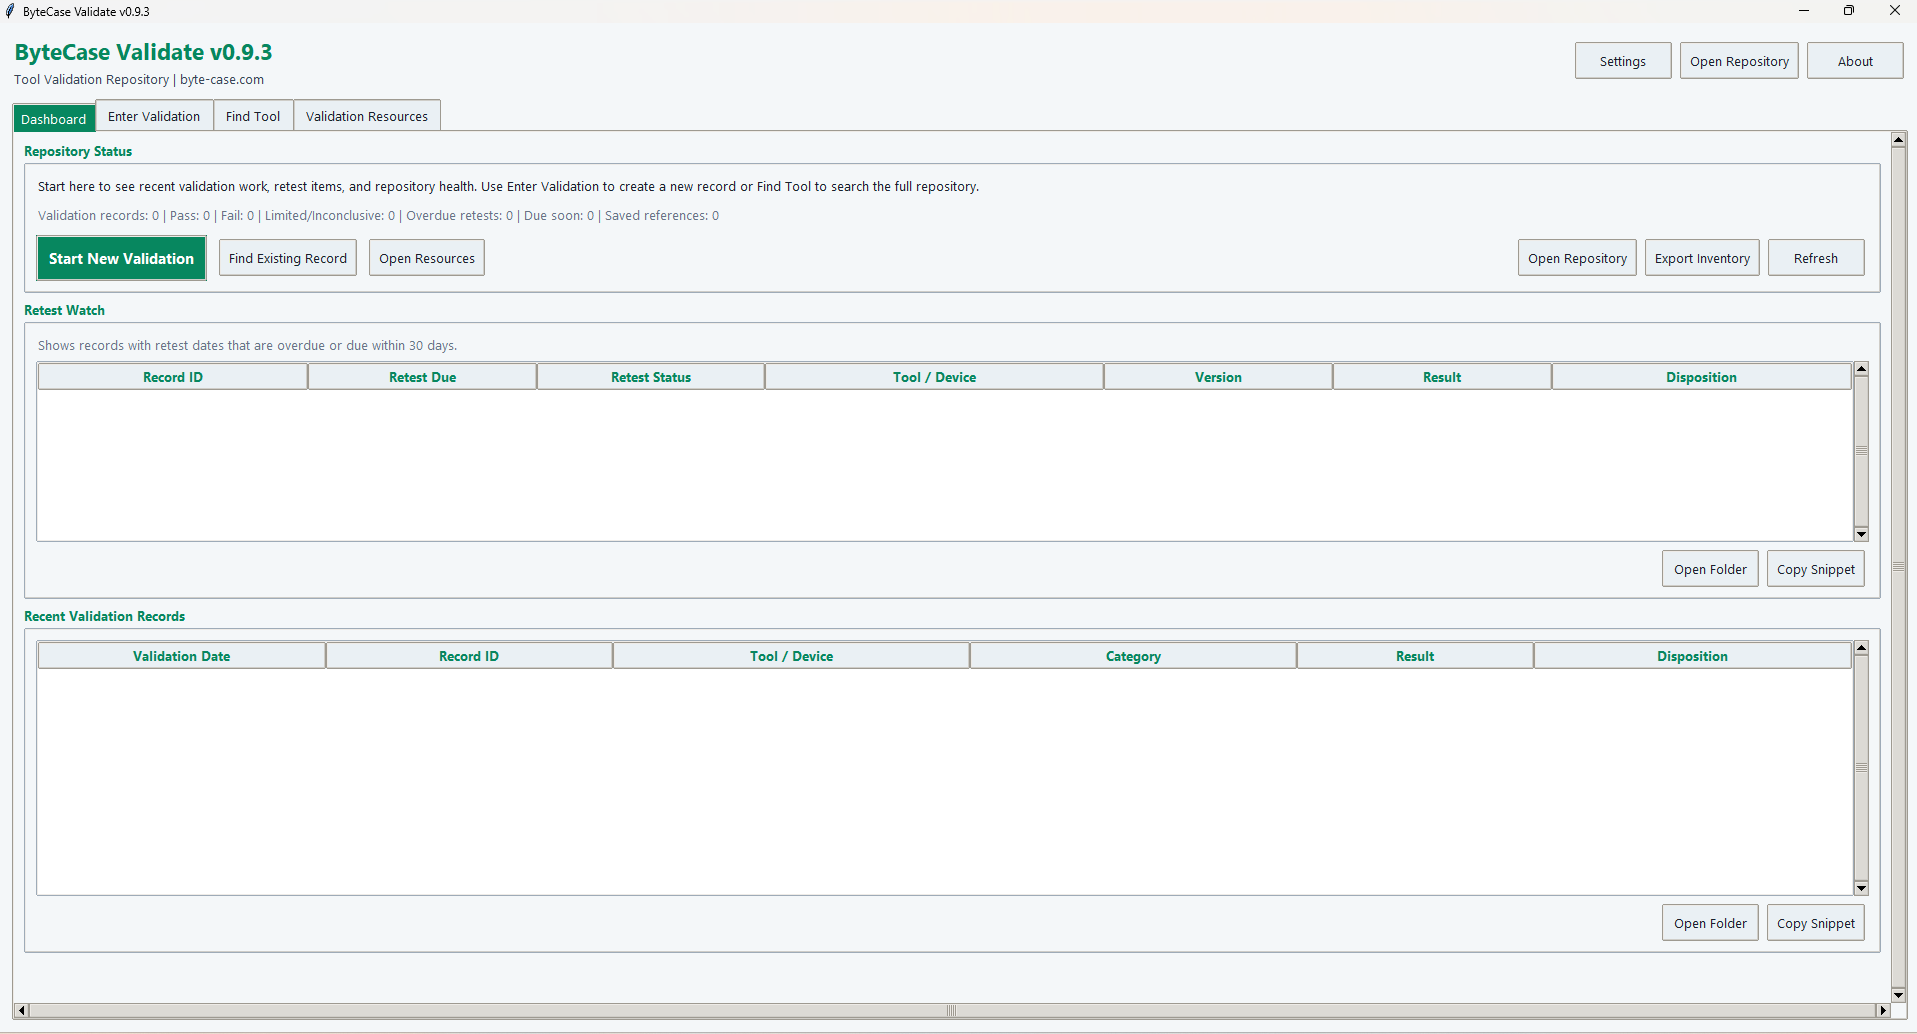Click the bottom horizontal scrollbar thumb

click(x=951, y=1010)
